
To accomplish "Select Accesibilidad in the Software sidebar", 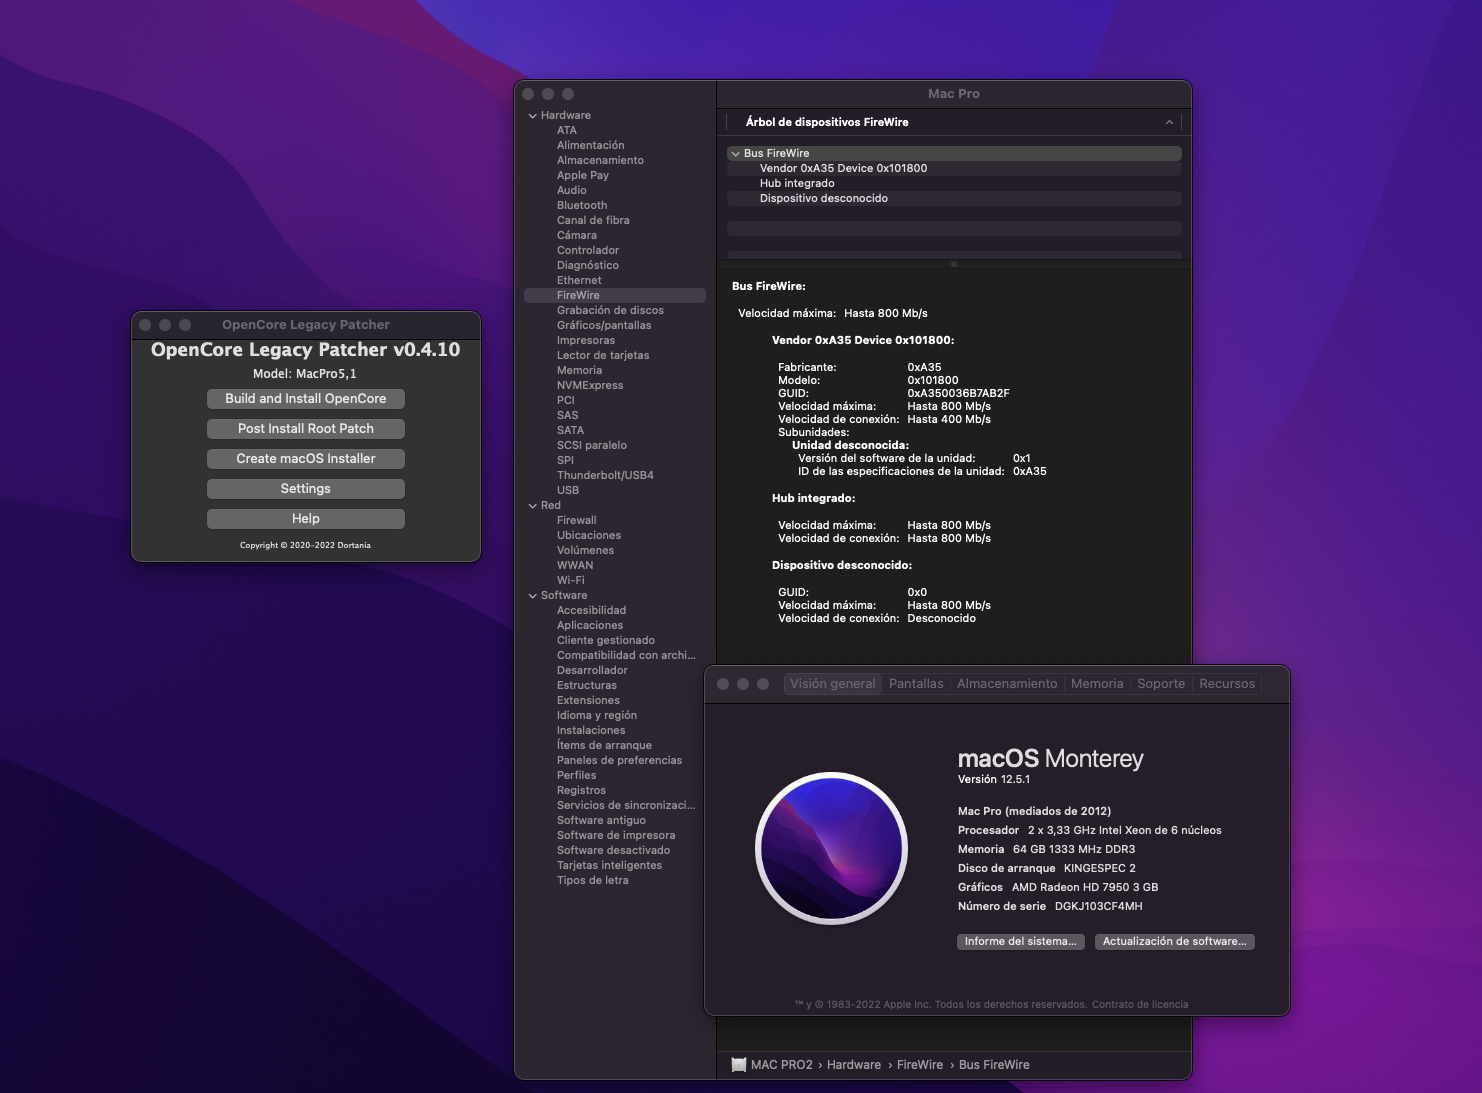I will 591,611.
